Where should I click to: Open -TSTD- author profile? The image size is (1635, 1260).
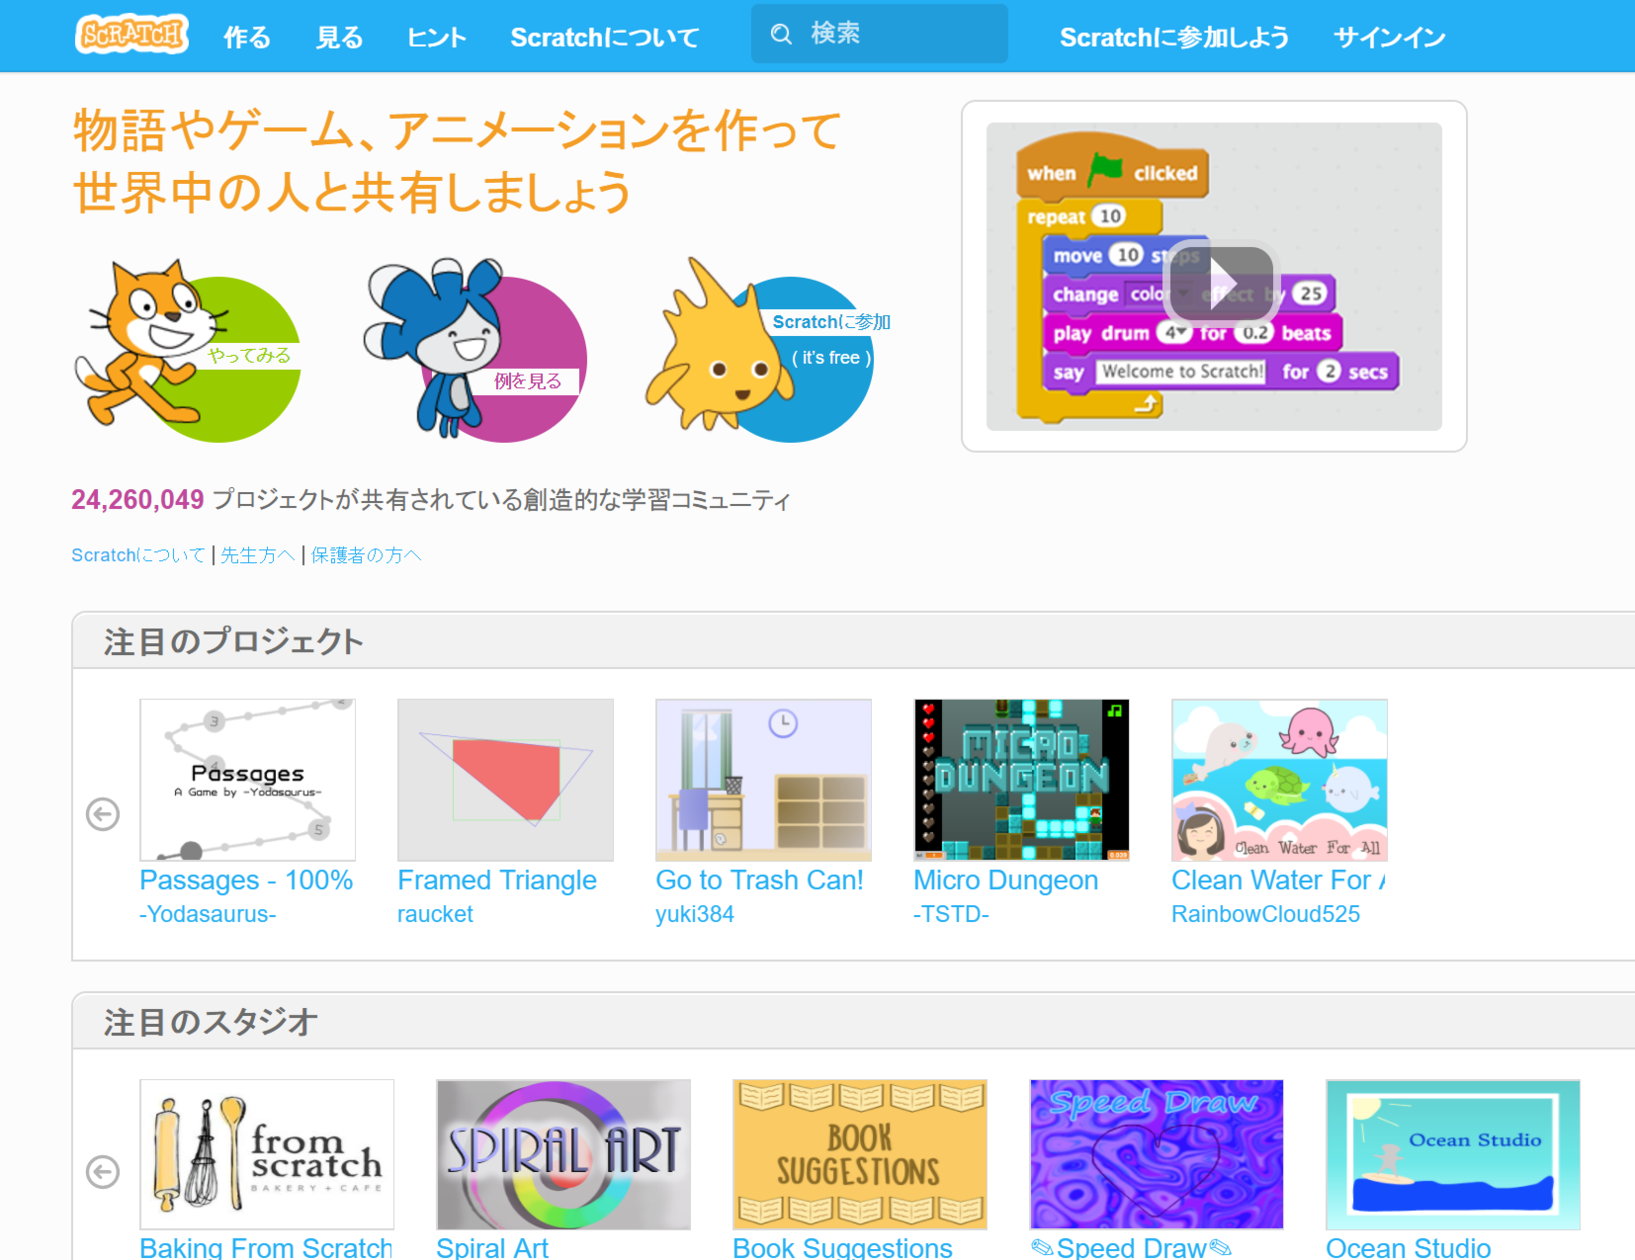(951, 914)
